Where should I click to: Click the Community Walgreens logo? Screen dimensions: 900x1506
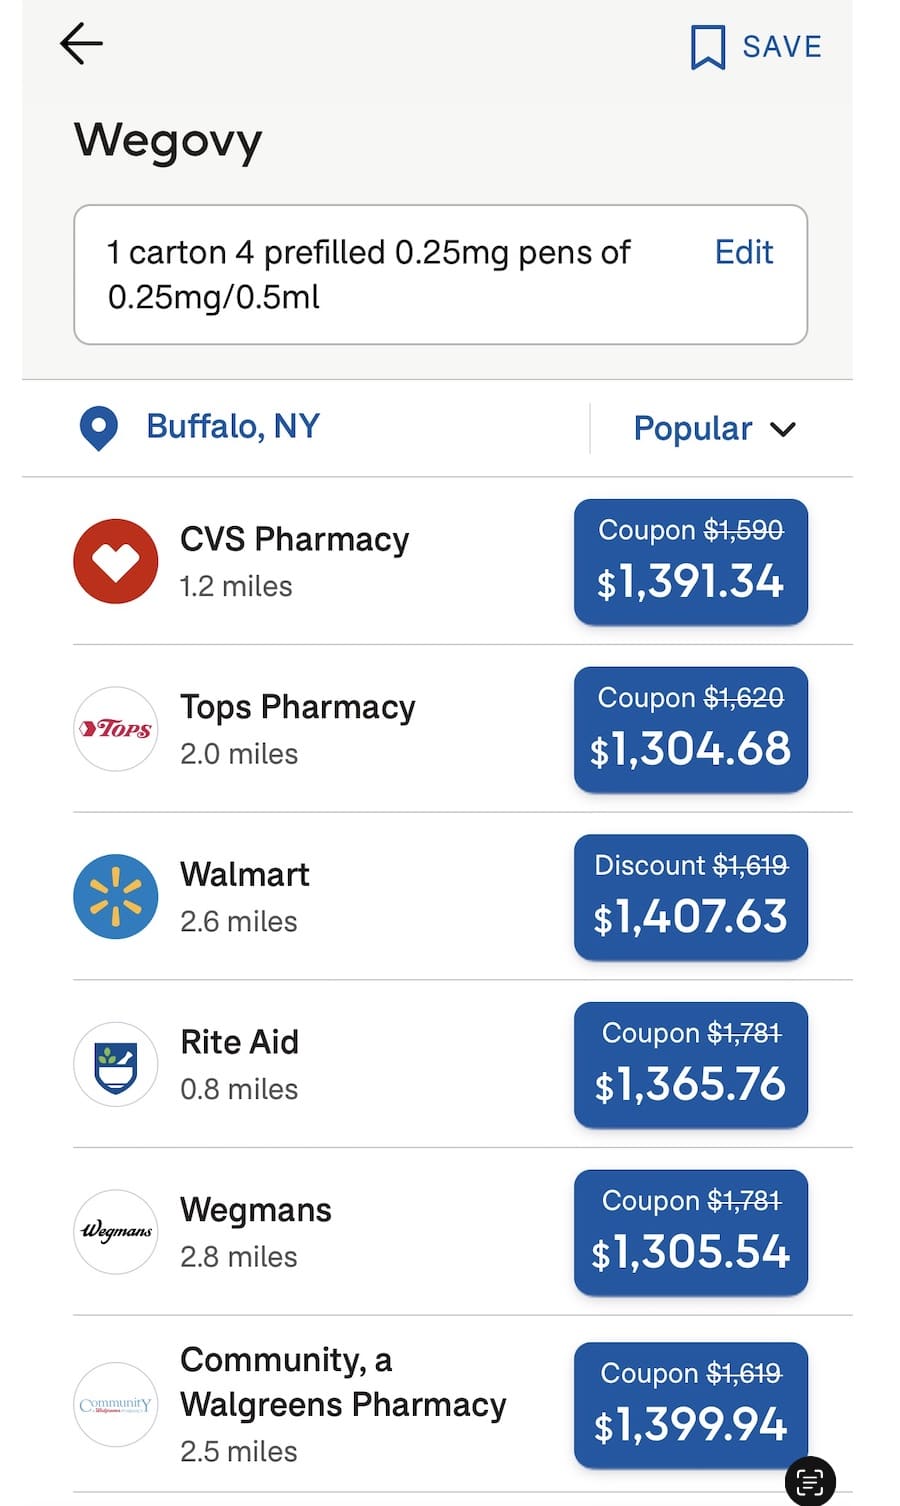pyautogui.click(x=116, y=1404)
